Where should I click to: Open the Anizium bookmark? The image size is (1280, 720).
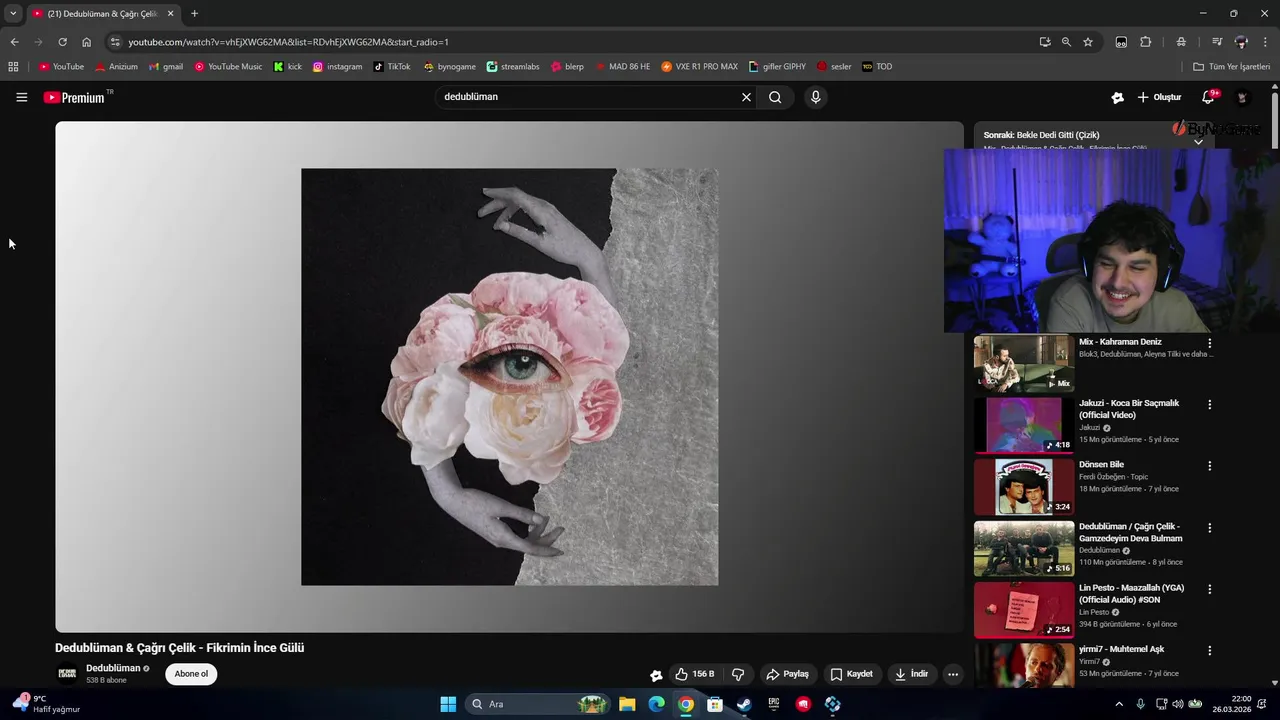tap(116, 67)
